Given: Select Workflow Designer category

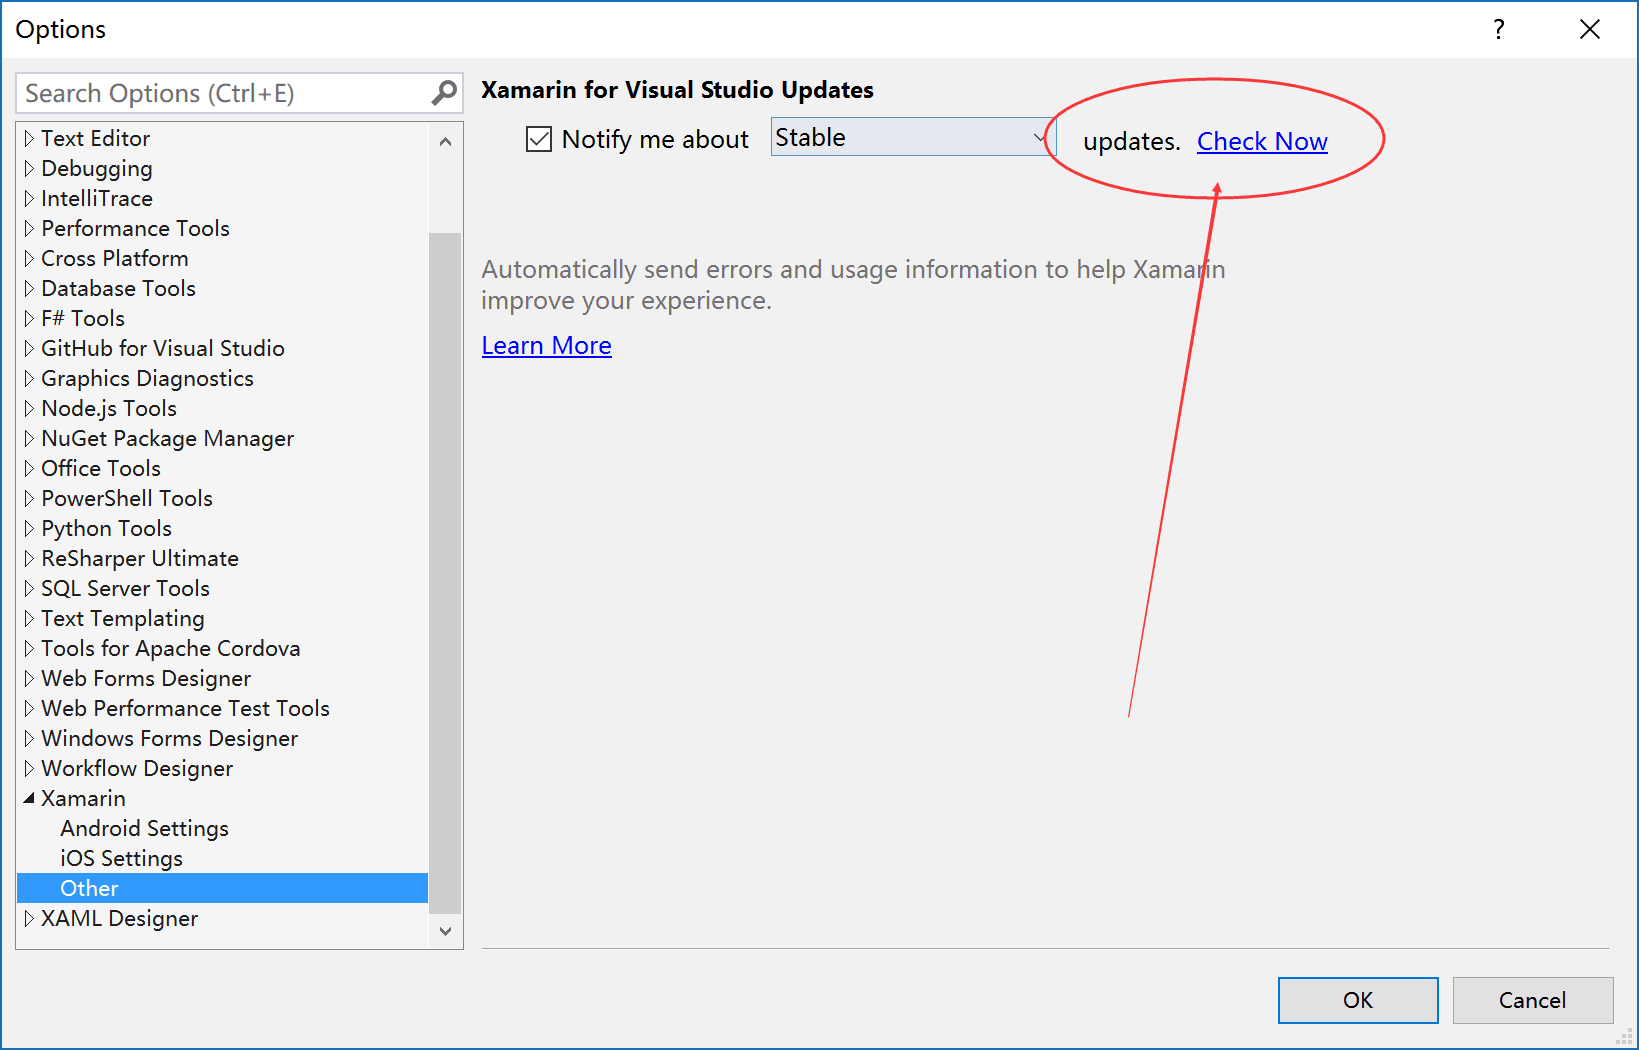Looking at the screenshot, I should [x=137, y=768].
